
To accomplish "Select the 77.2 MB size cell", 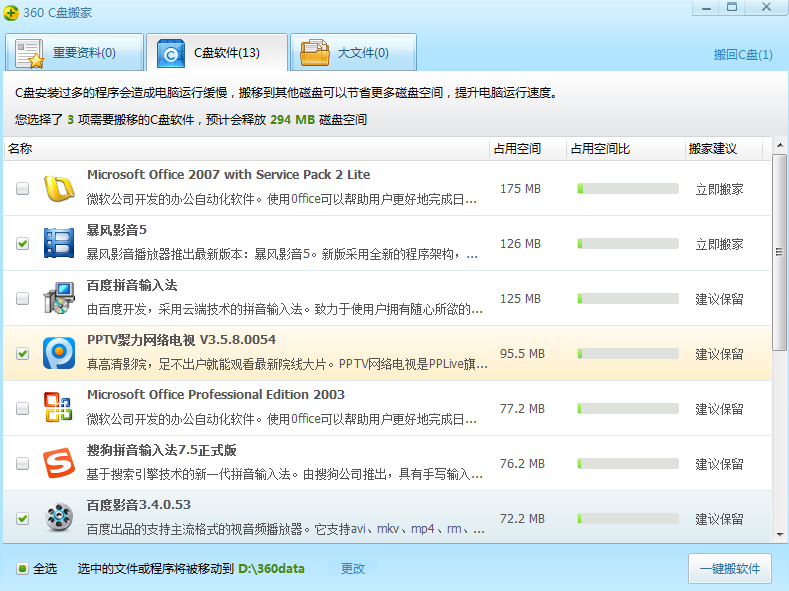I will [522, 408].
